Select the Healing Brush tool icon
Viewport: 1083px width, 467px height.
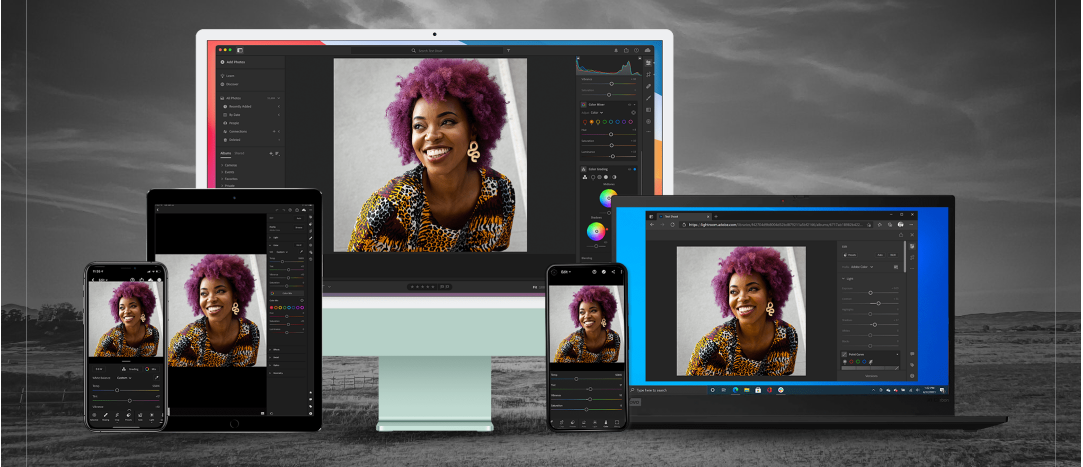coord(648,86)
